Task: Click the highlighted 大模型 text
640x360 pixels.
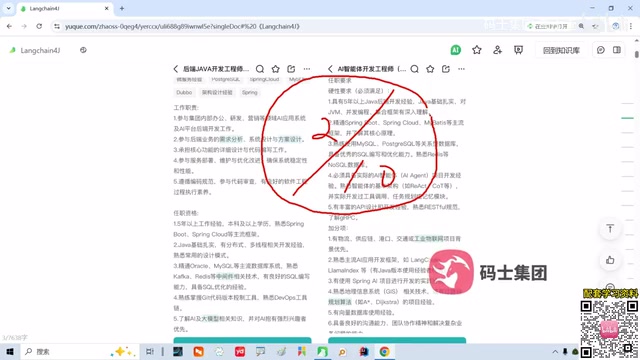Action: (x=210, y=318)
